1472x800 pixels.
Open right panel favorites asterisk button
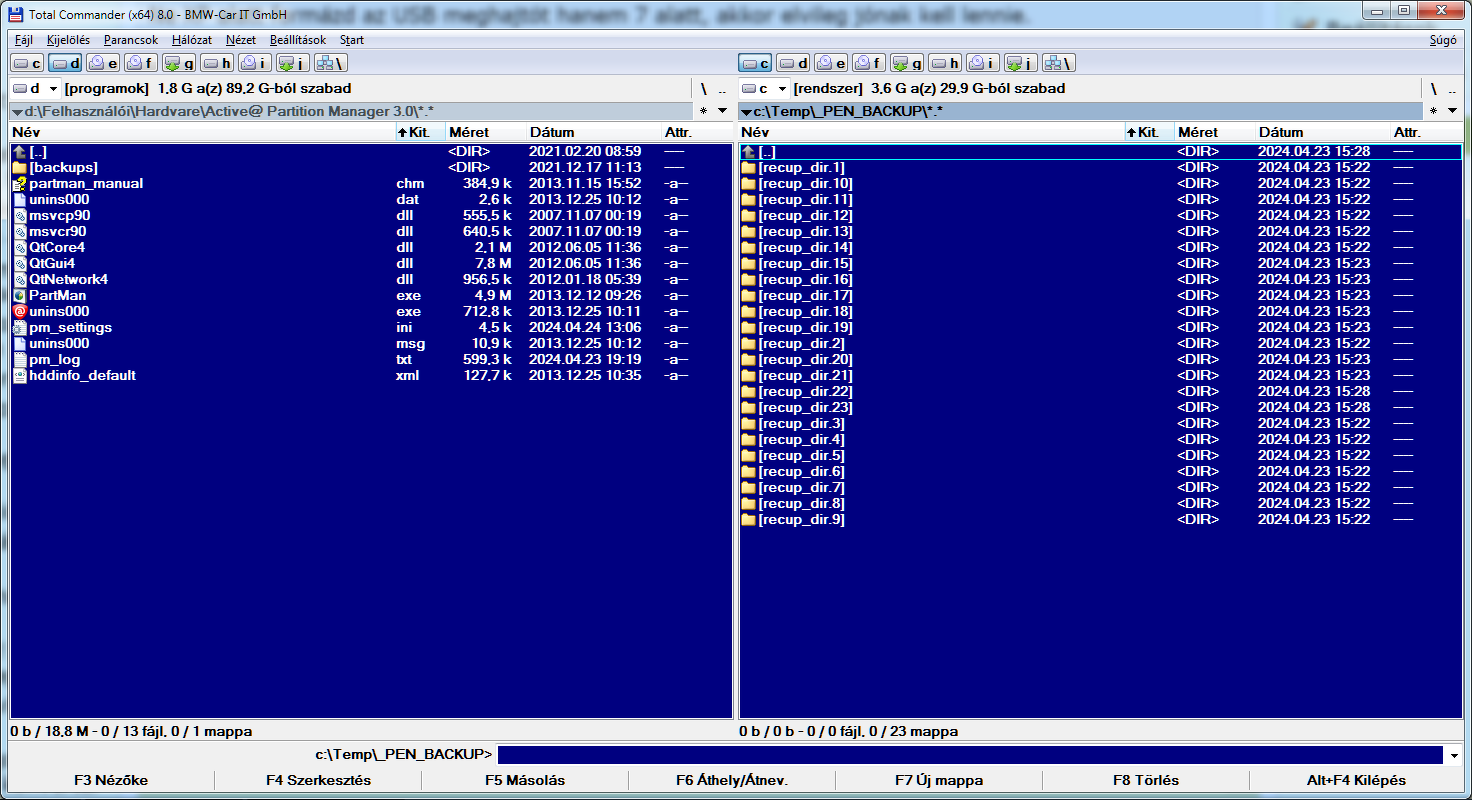(1432, 111)
